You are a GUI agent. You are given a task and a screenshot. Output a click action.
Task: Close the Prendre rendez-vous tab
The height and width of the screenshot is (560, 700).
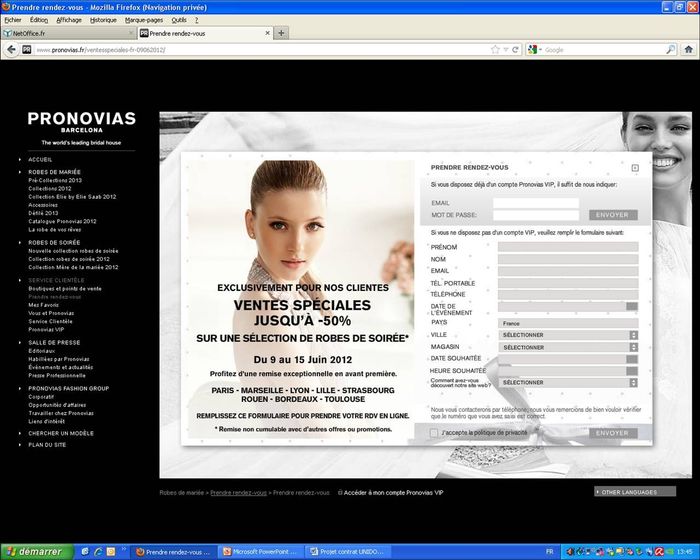tap(267, 33)
